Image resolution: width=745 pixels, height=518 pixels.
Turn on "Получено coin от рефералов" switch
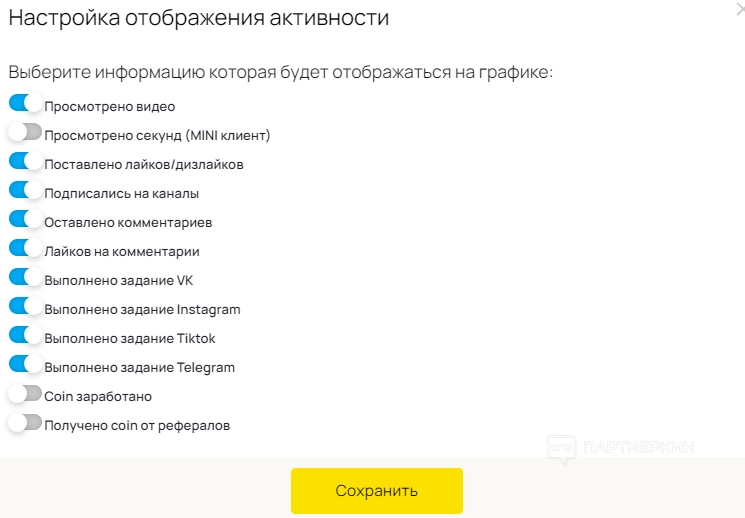[x=25, y=422]
